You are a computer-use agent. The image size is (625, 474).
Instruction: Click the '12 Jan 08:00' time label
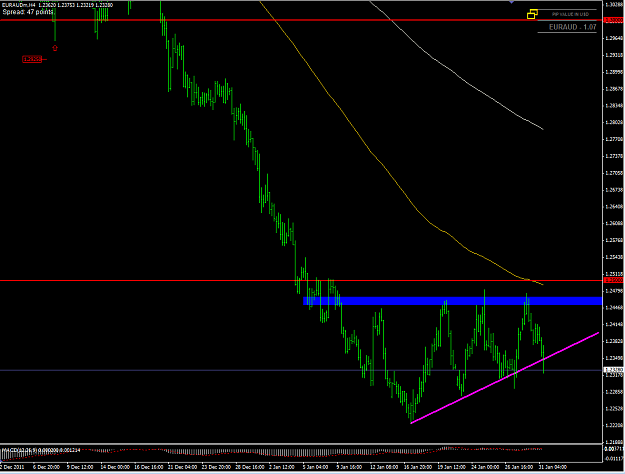point(384,467)
